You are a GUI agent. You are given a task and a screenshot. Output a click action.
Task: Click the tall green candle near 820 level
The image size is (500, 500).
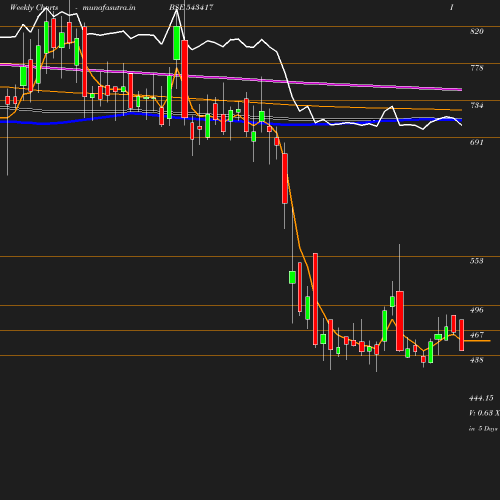(177, 43)
